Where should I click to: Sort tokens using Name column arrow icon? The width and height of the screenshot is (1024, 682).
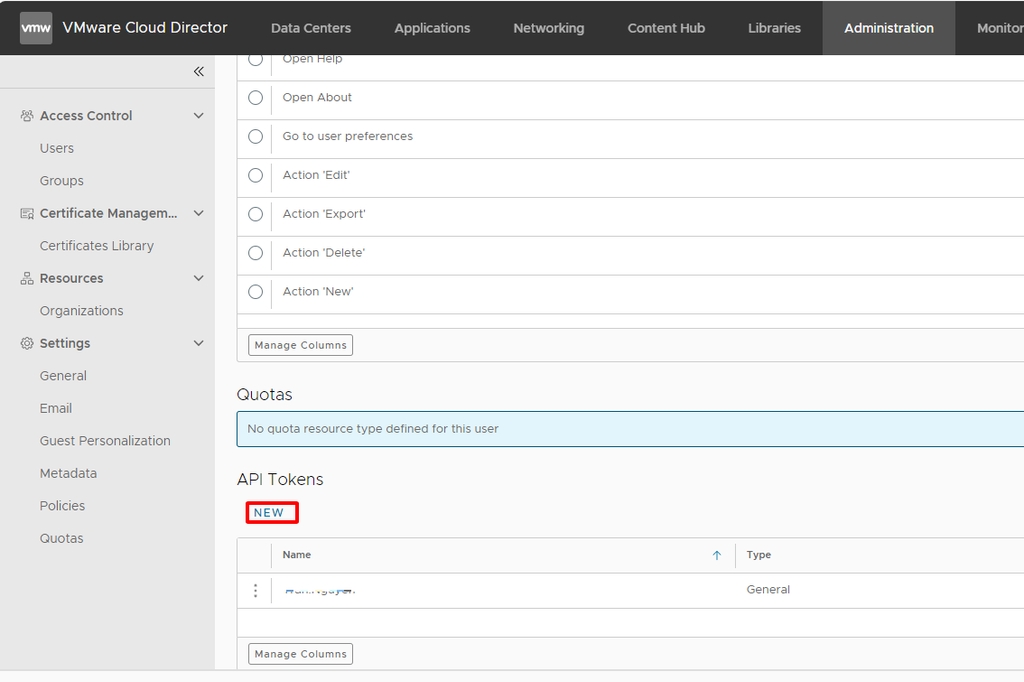[x=716, y=555]
